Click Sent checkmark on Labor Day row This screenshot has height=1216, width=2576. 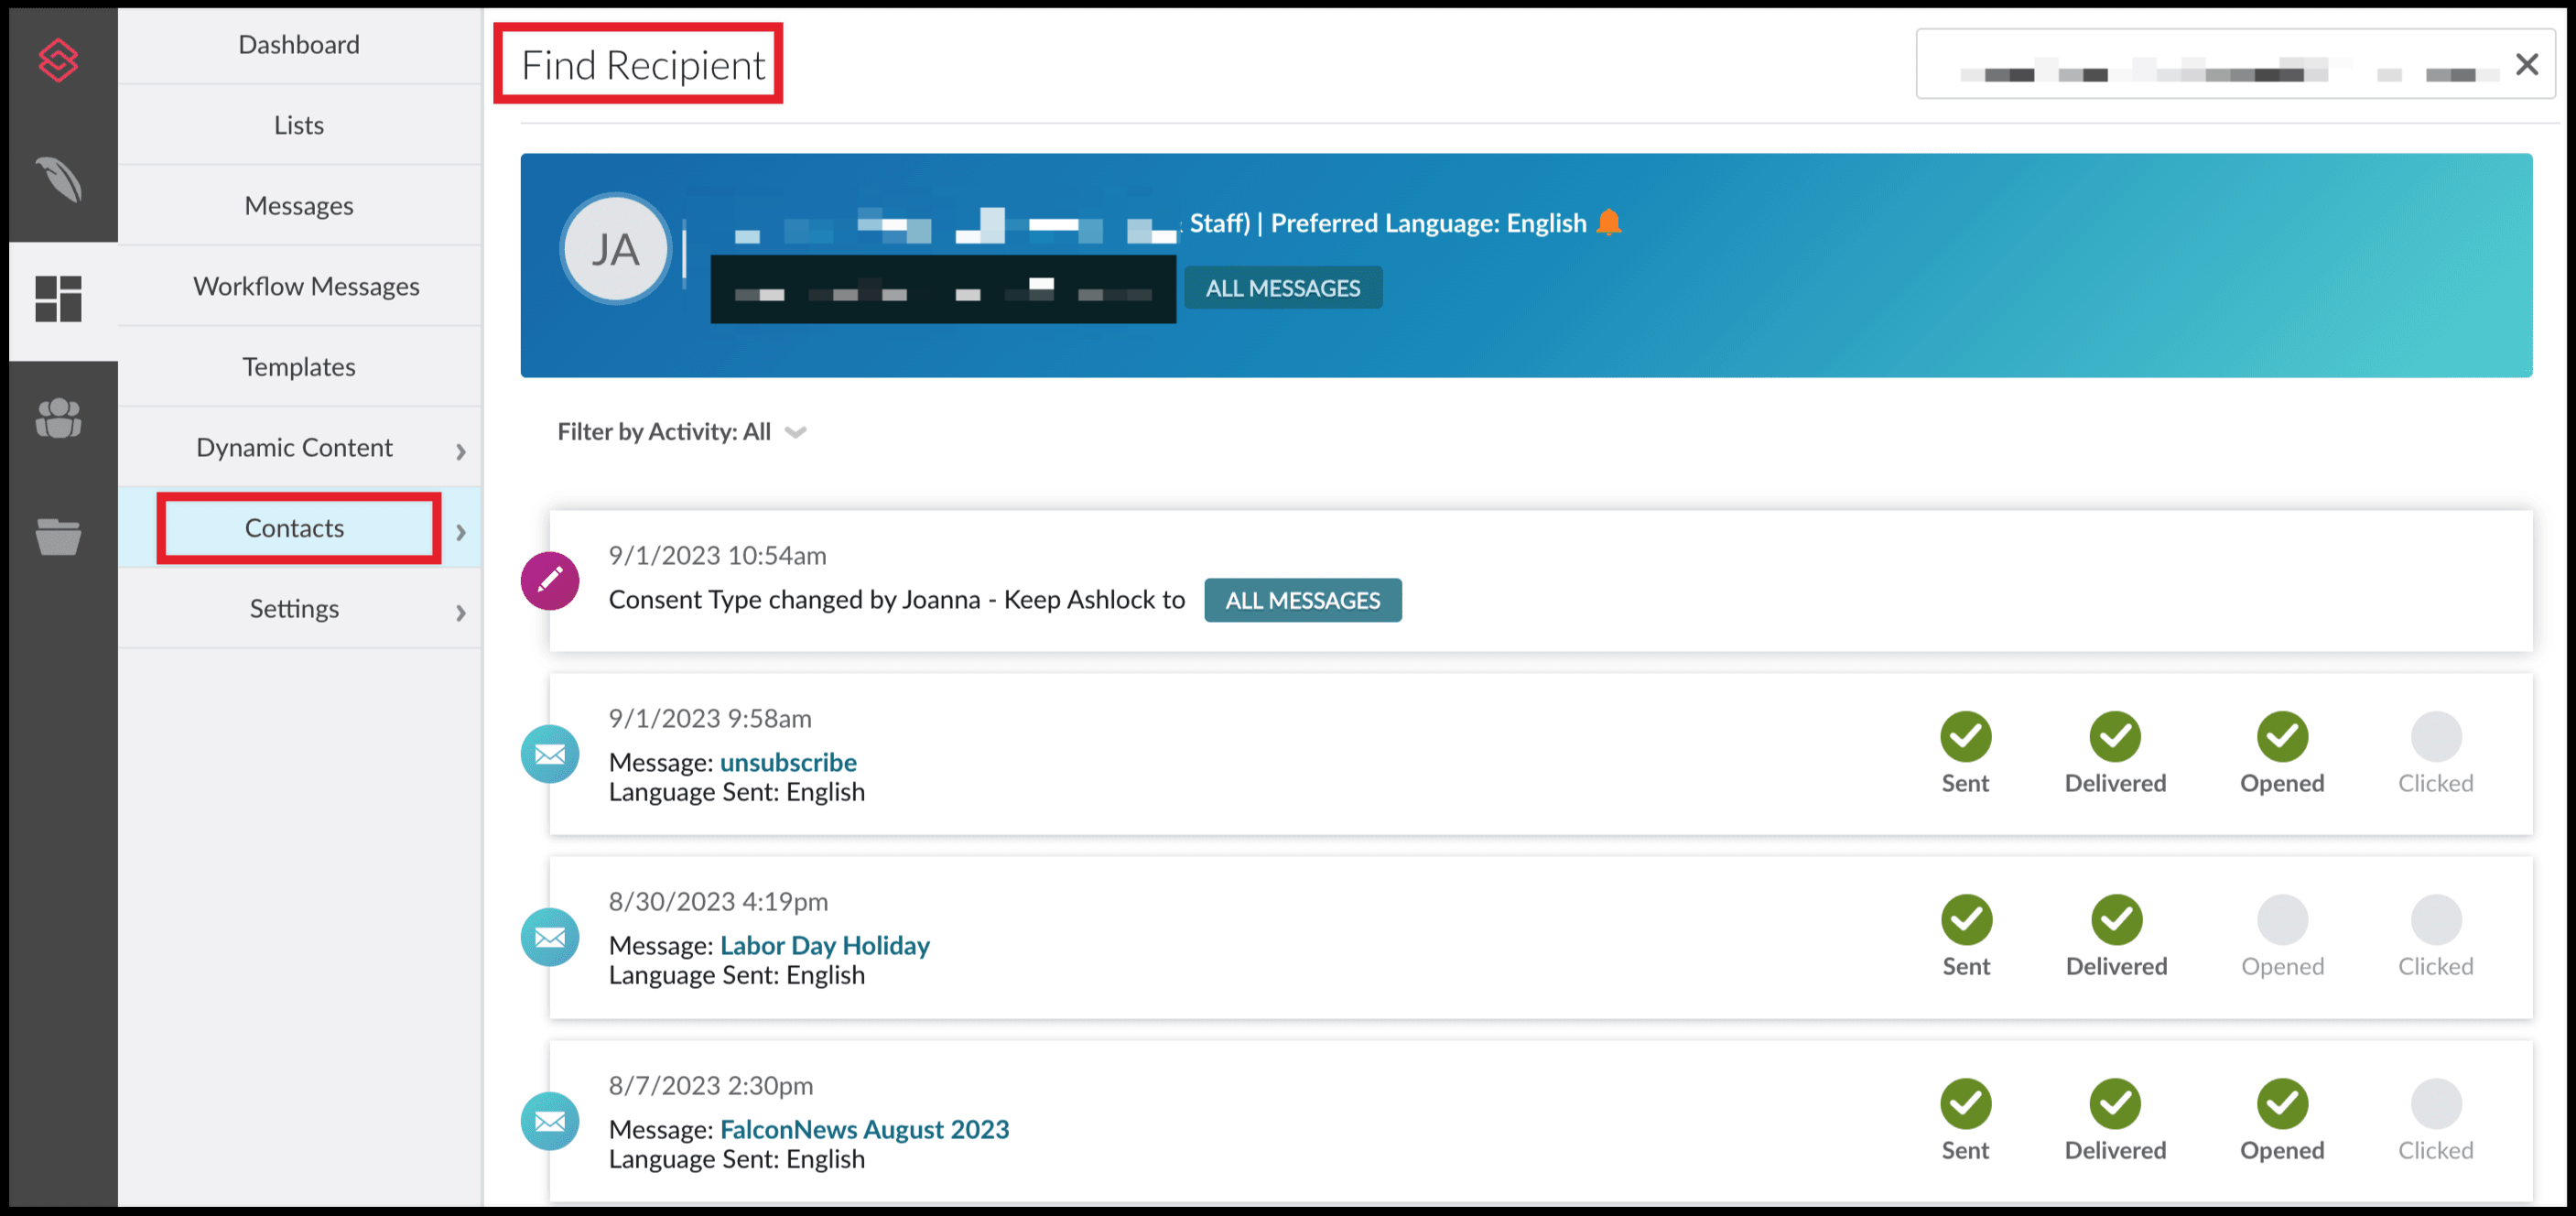[x=1966, y=920]
